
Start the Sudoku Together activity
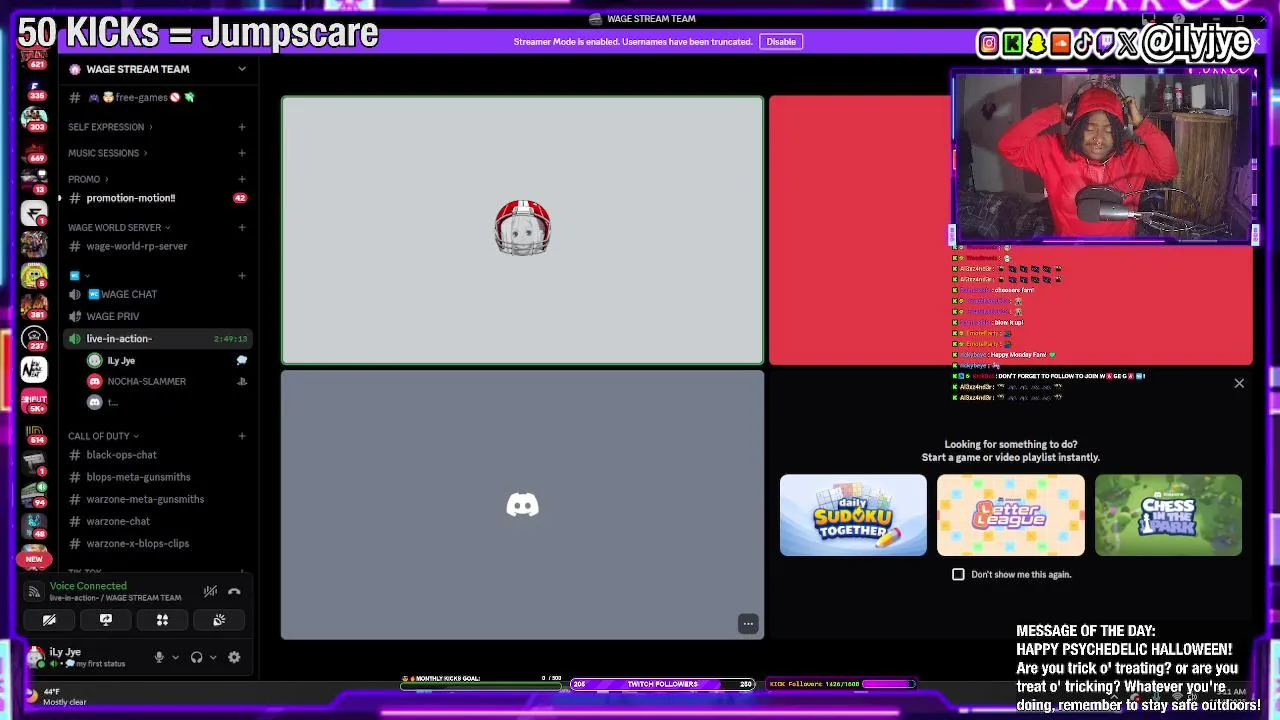point(853,515)
